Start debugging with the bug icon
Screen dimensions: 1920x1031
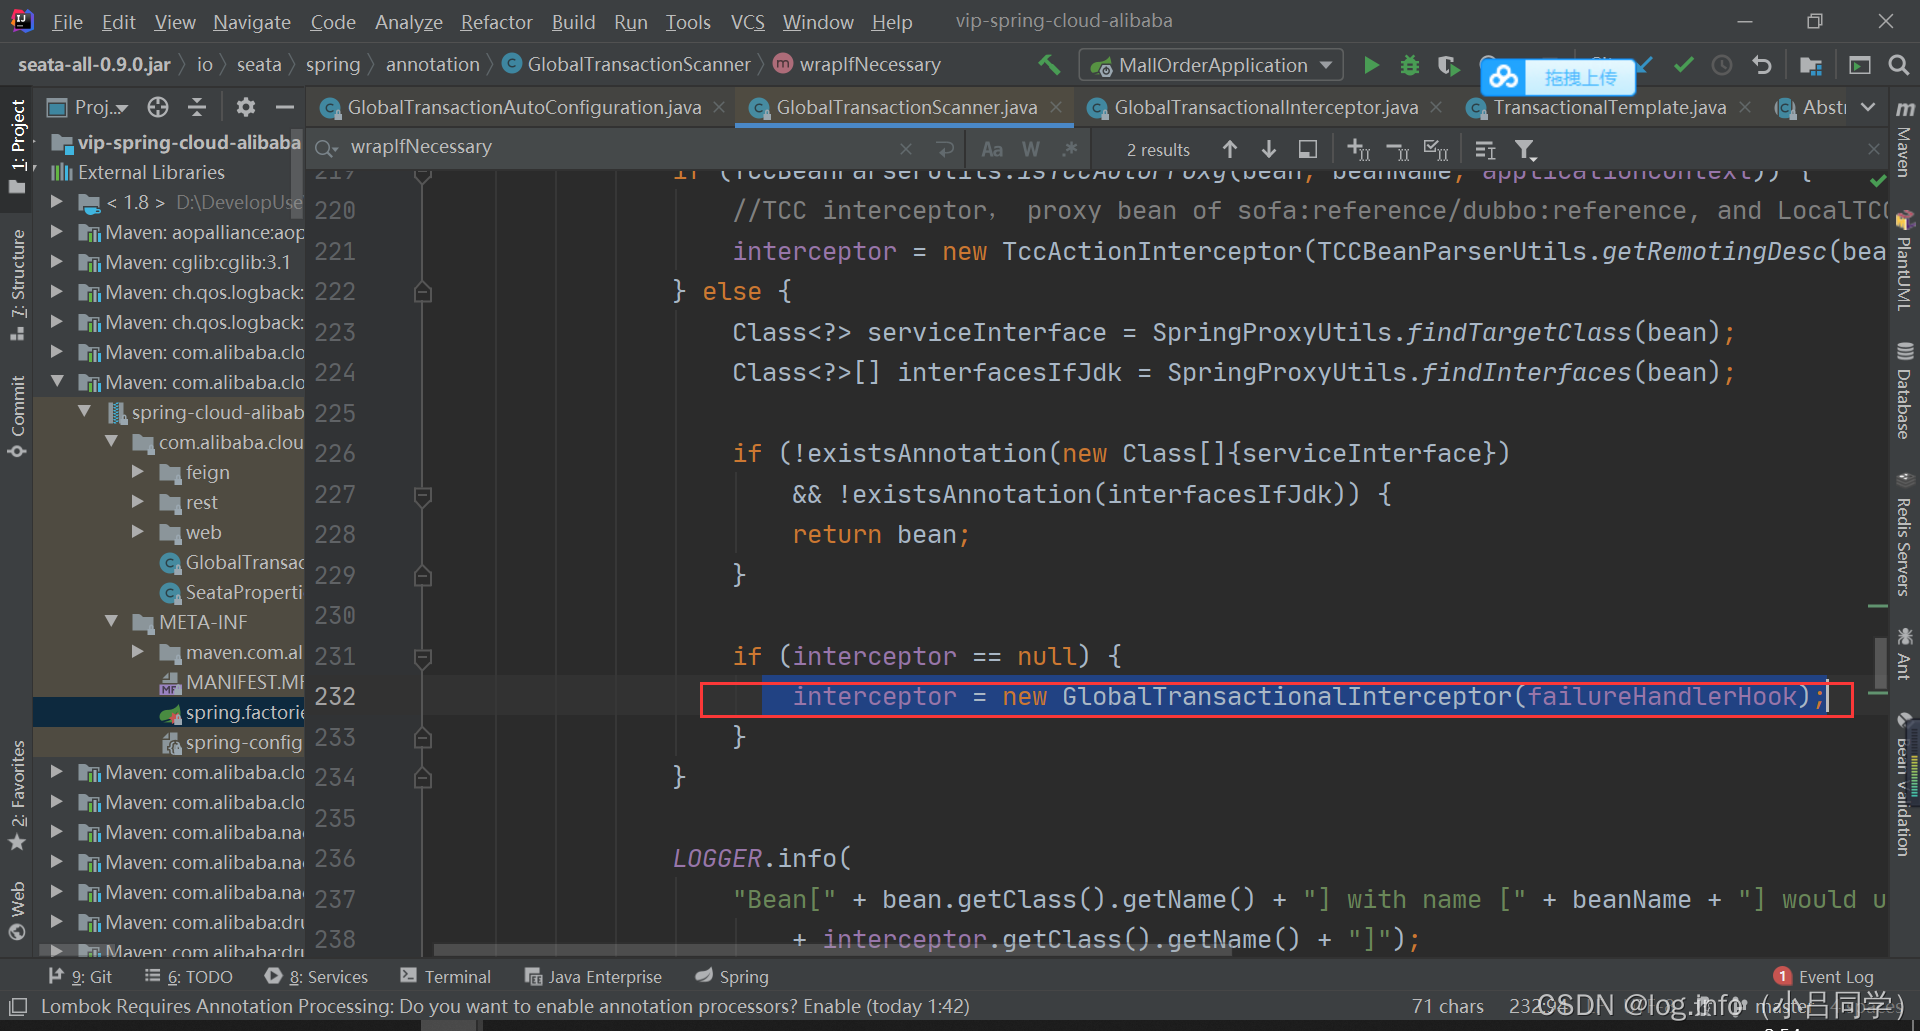point(1410,65)
